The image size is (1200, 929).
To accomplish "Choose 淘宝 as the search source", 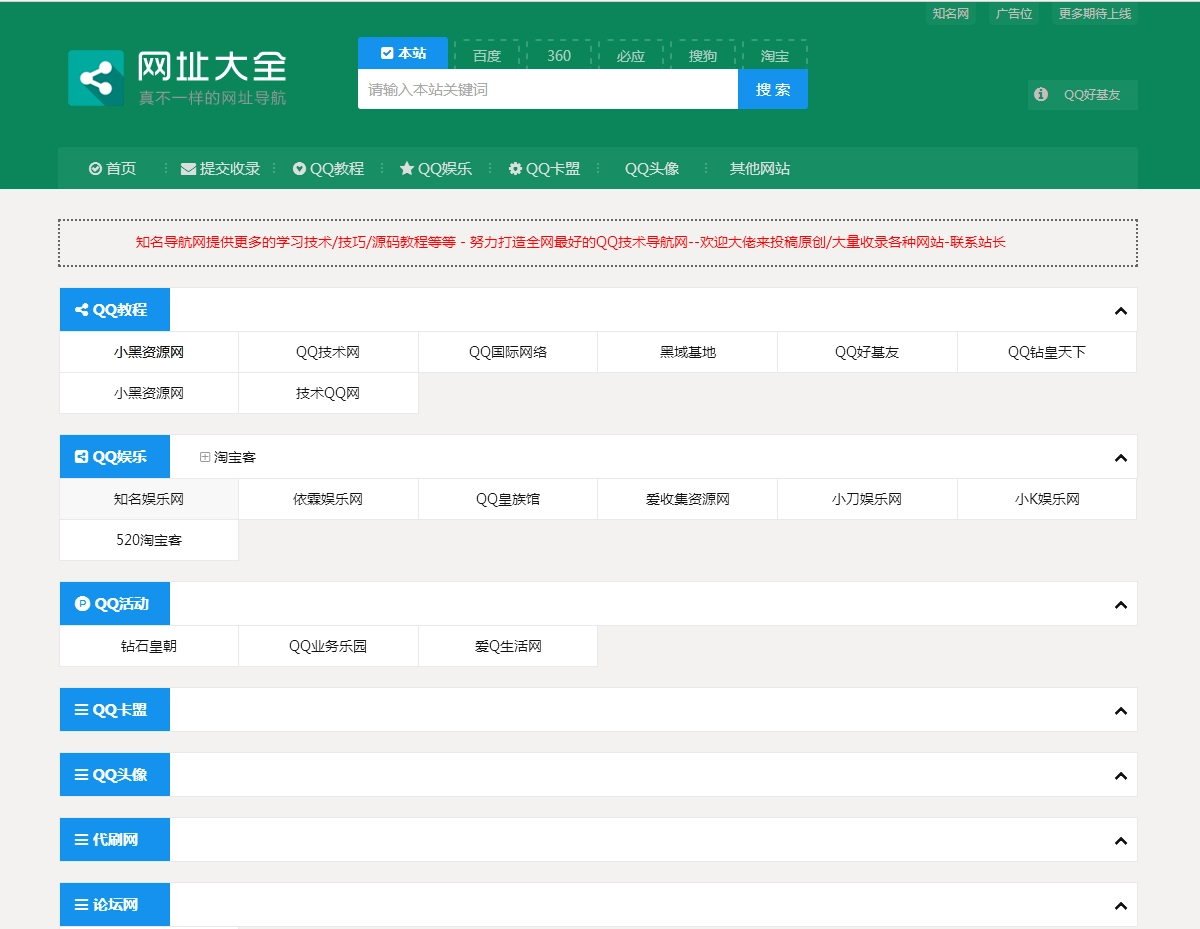I will (776, 55).
